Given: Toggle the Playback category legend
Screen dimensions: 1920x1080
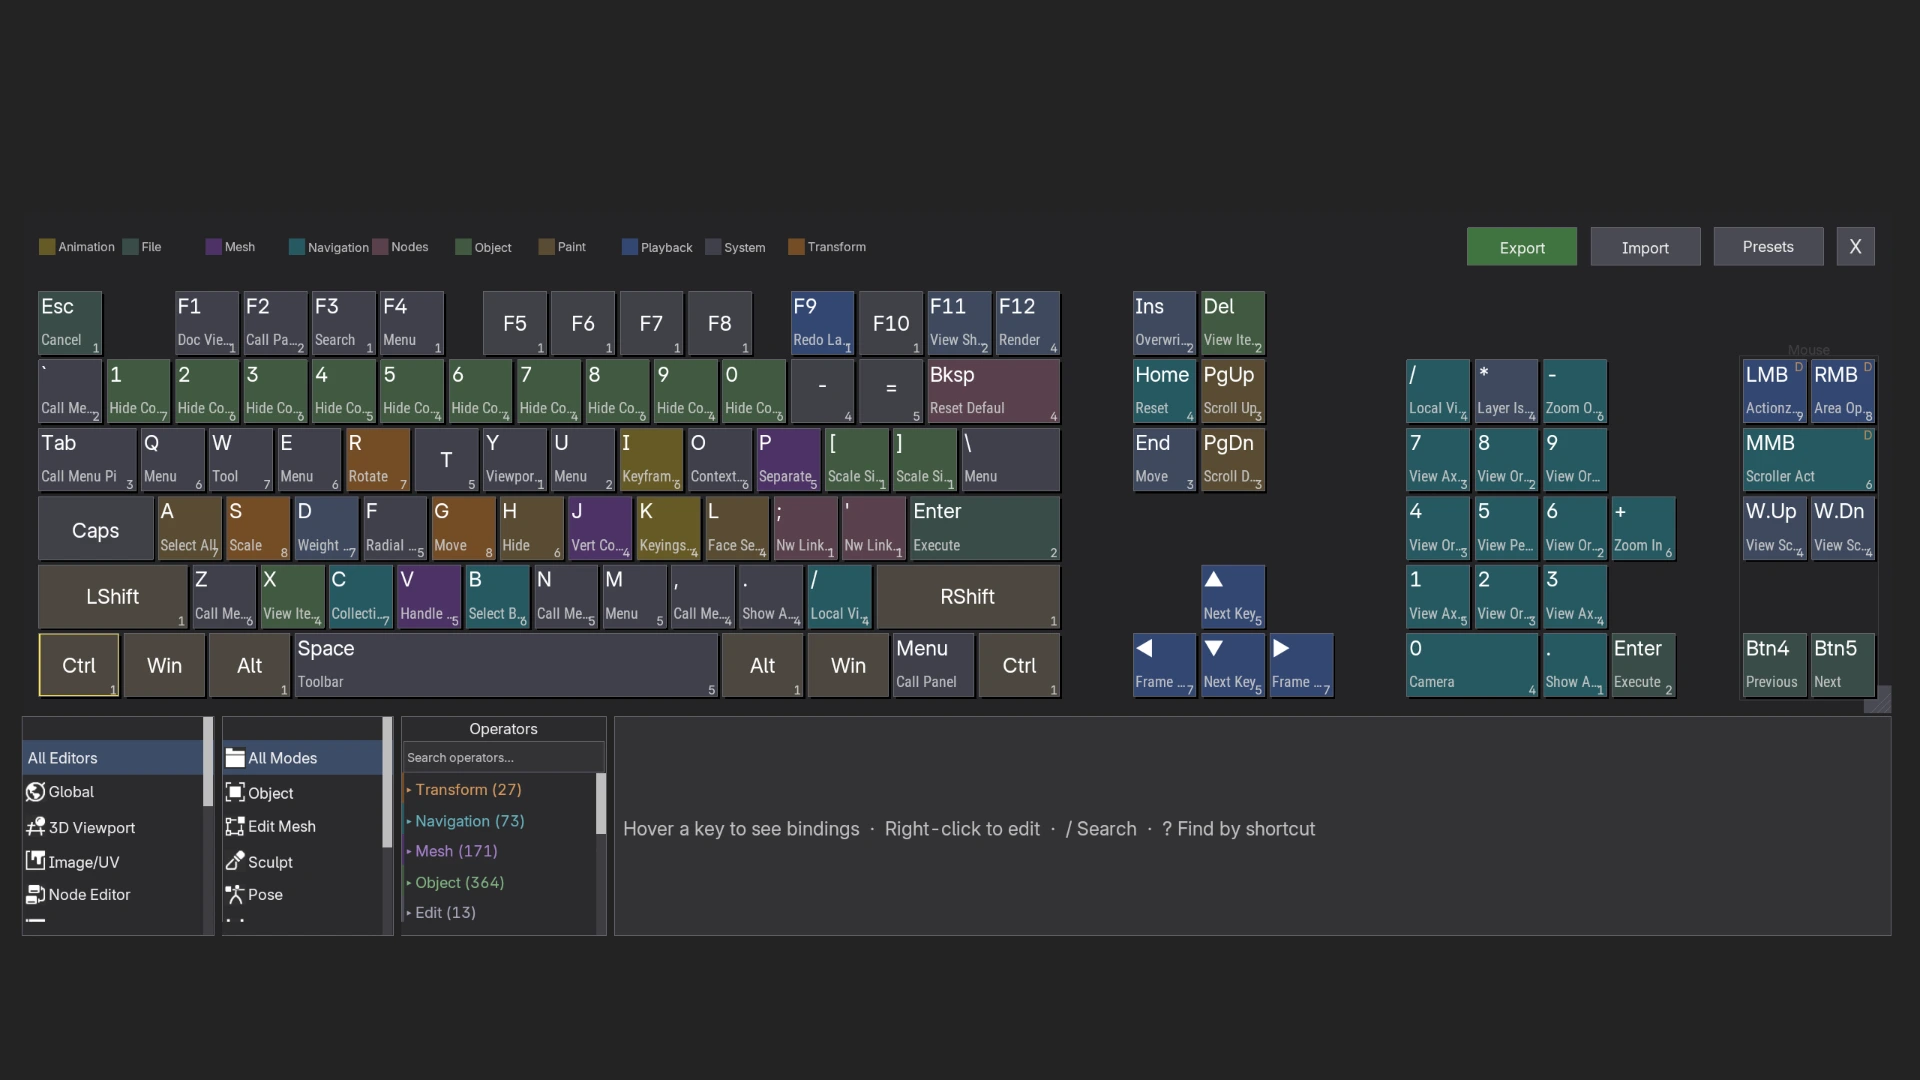Looking at the screenshot, I should coord(657,247).
